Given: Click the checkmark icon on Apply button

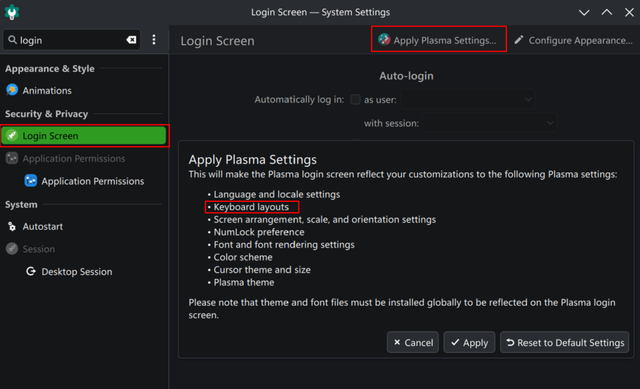Looking at the screenshot, I should pyautogui.click(x=455, y=342).
